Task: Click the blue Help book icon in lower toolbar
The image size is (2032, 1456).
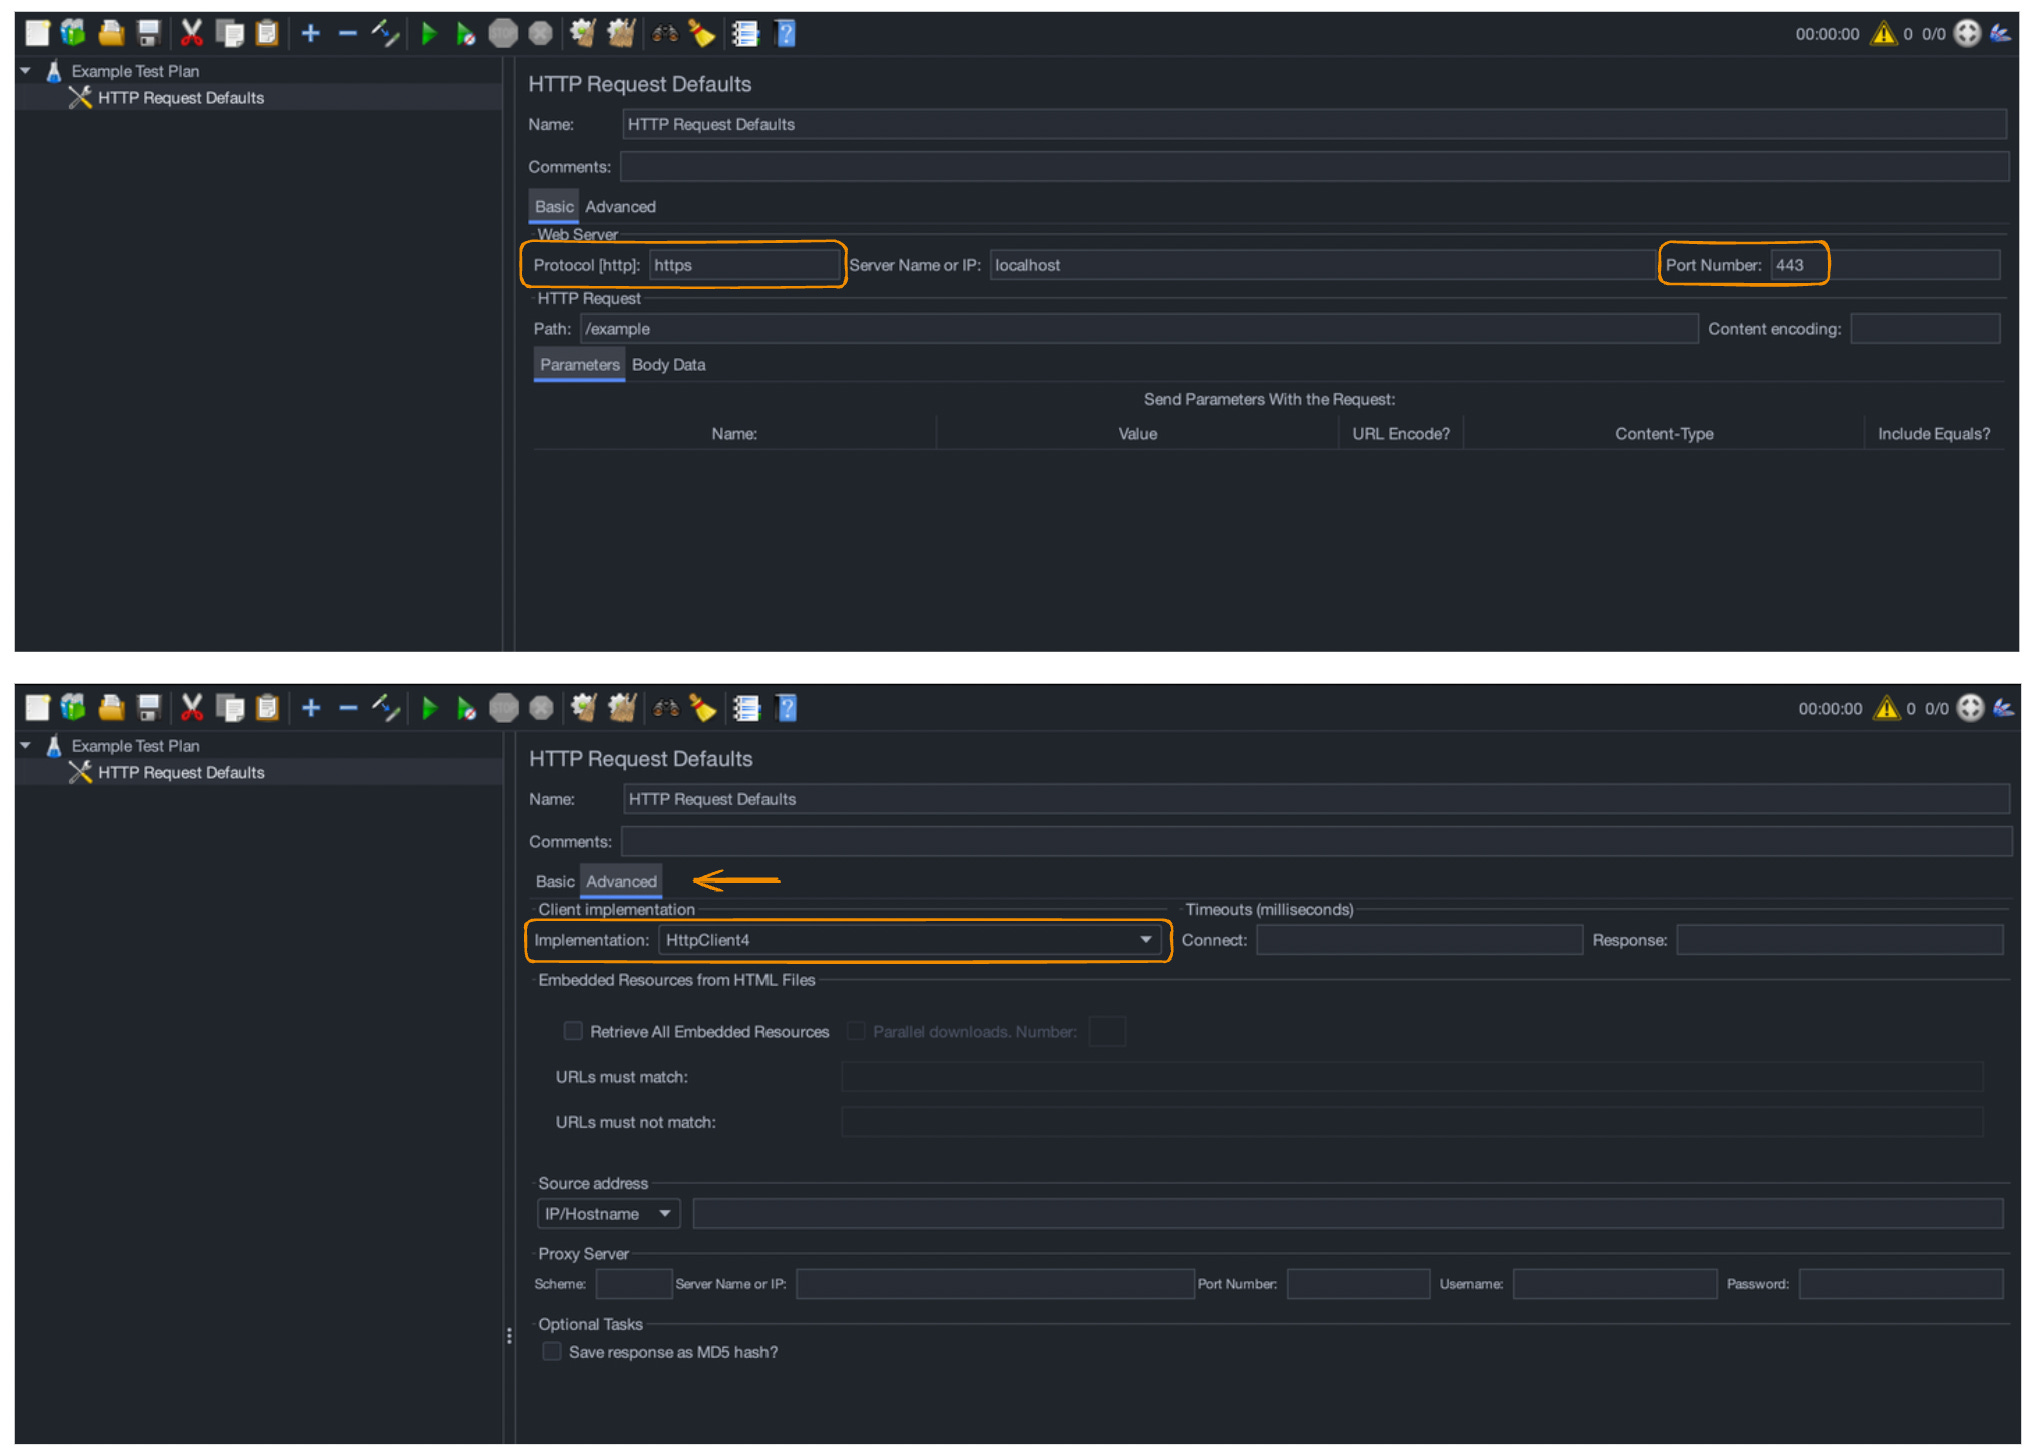Action: [x=787, y=708]
